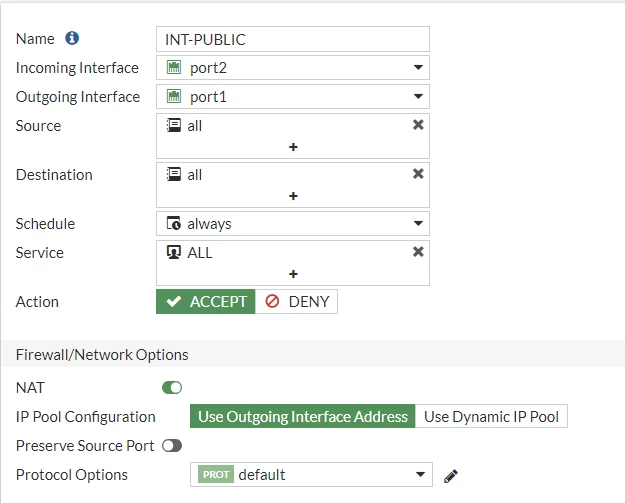
Task: Click the Destination 'all' entry text
Action: click(195, 175)
